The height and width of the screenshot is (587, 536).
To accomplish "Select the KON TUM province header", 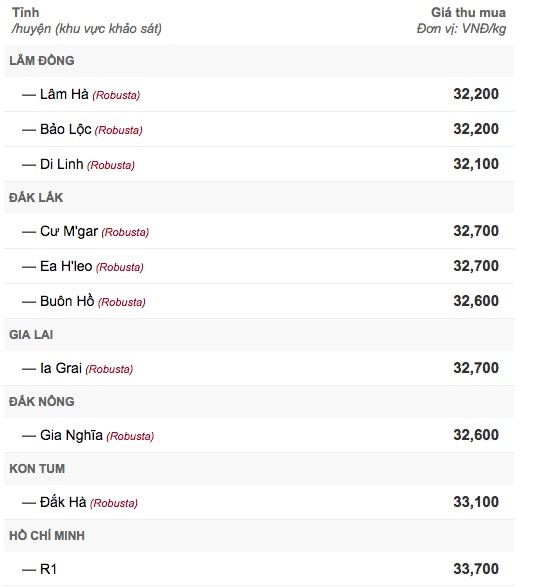I will click(37, 469).
